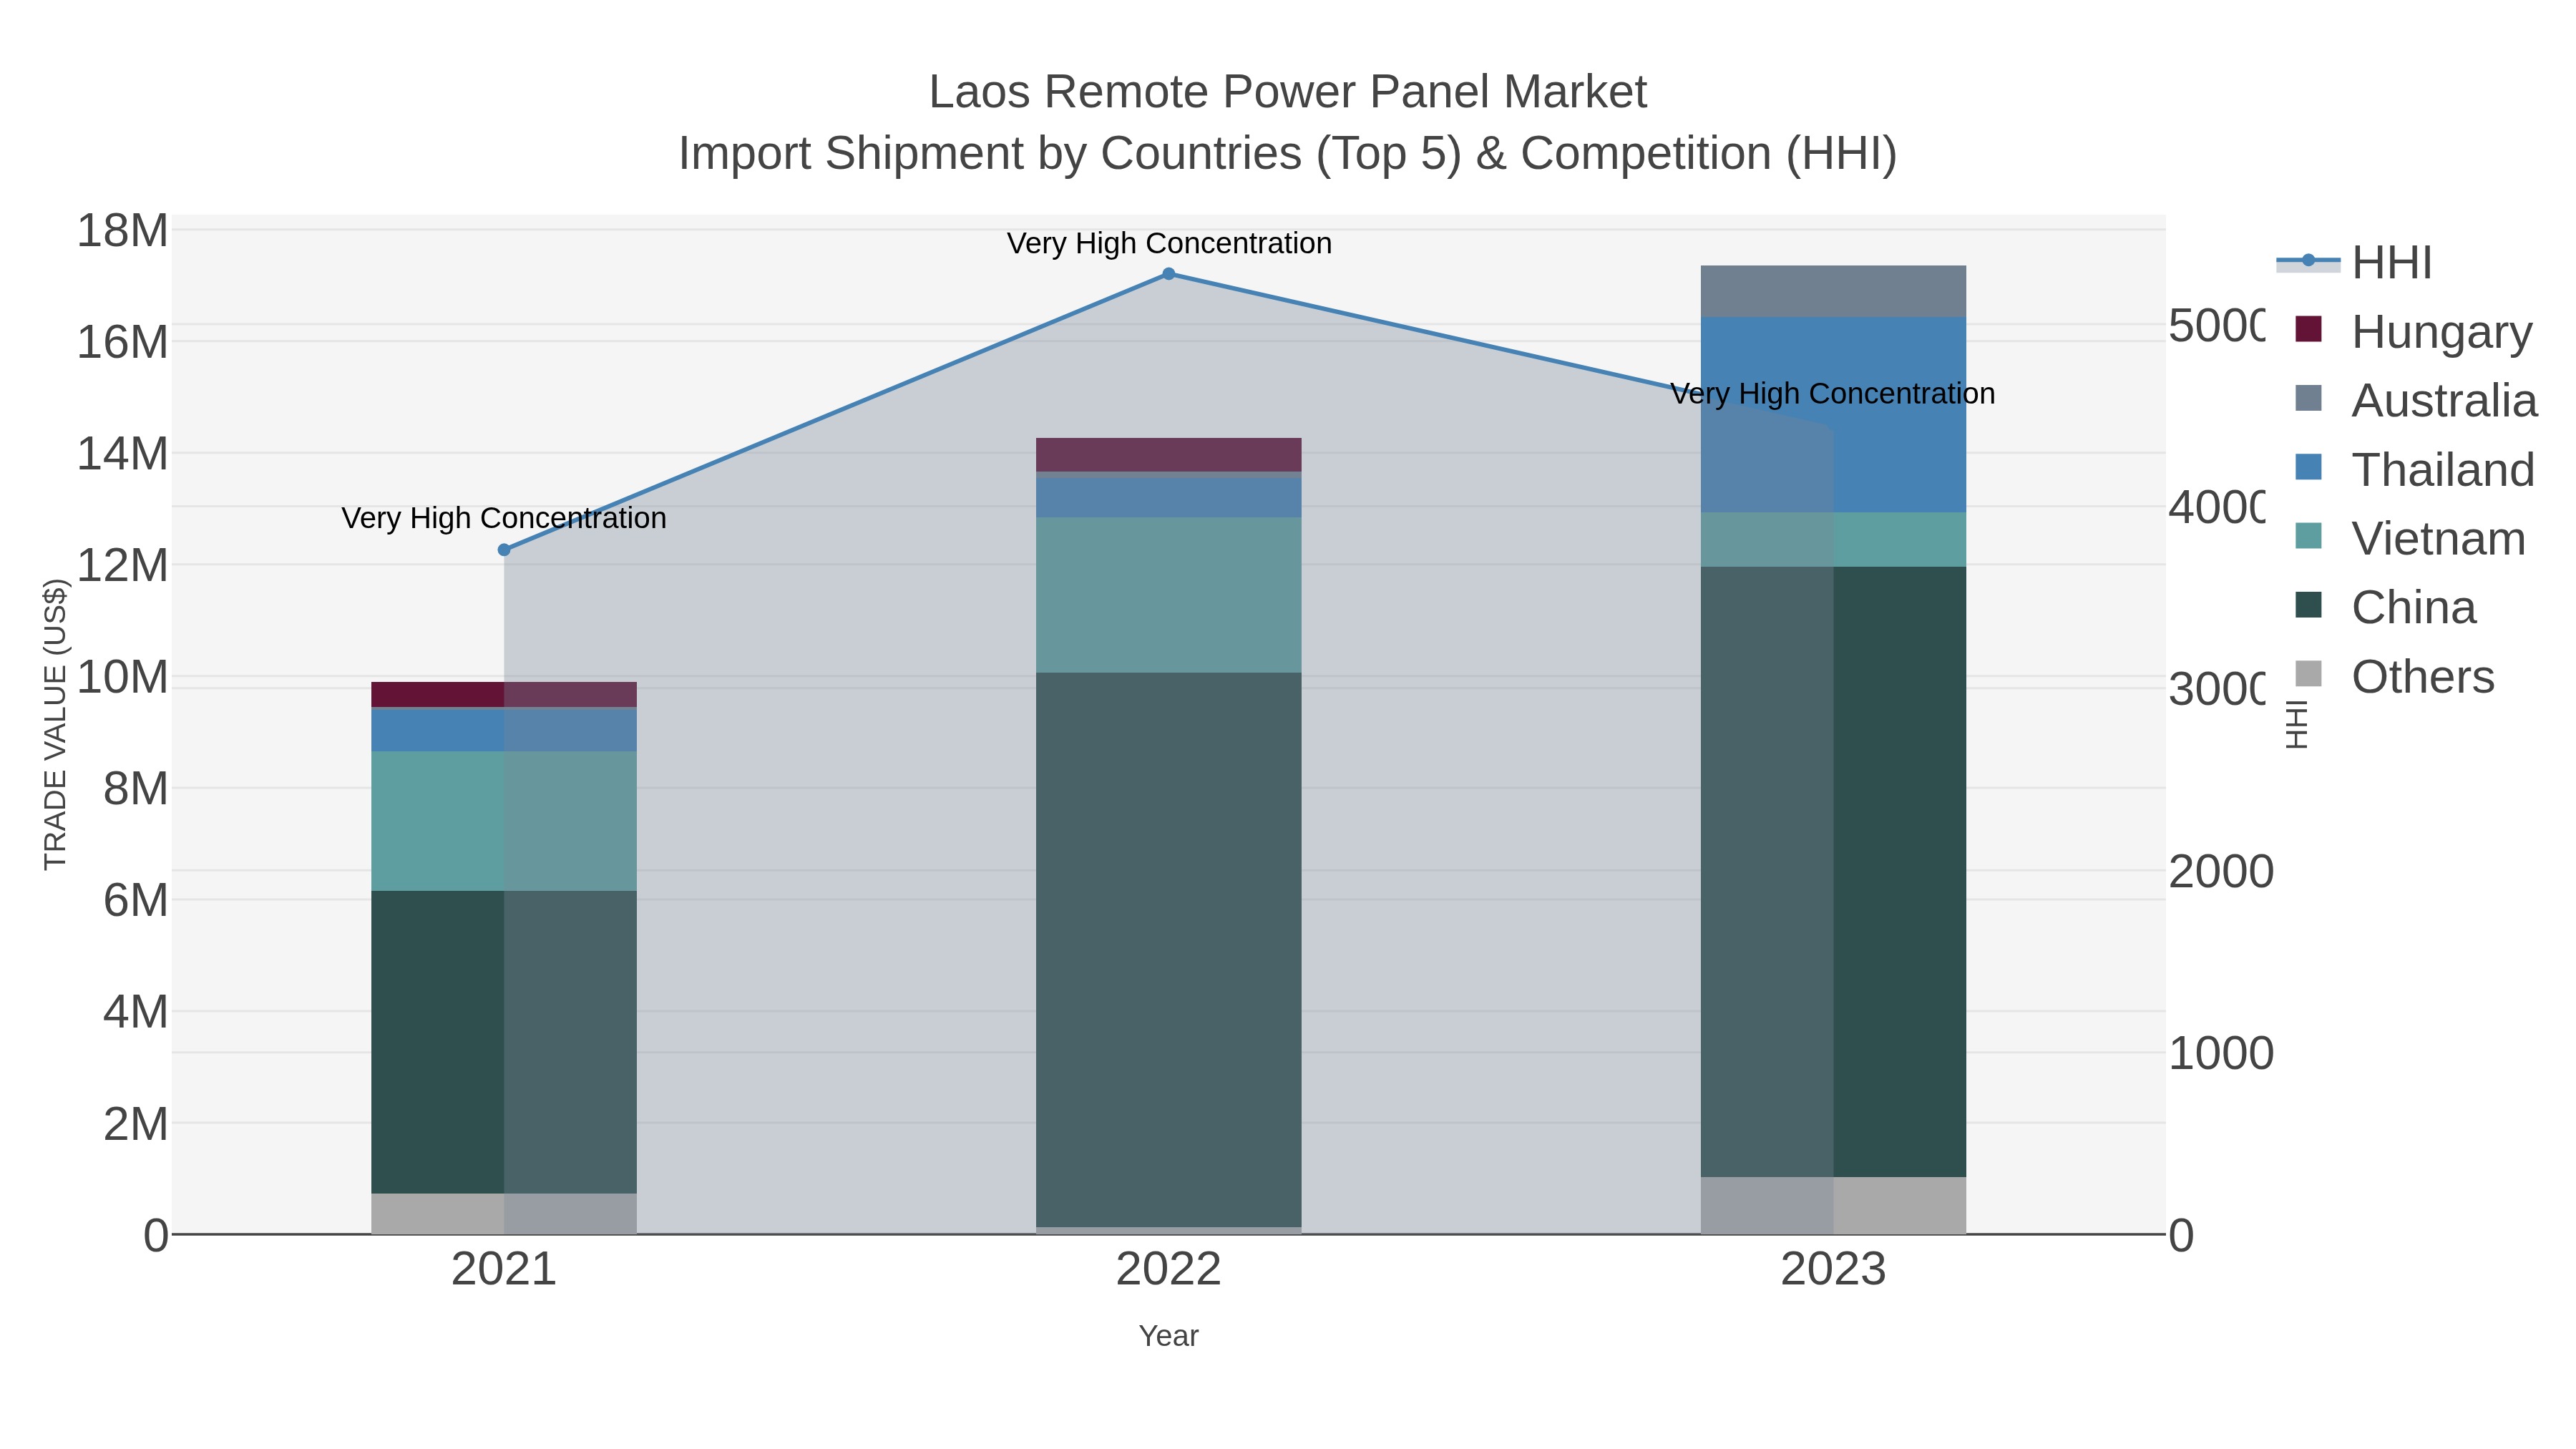Click the 'Very High Concentration' annotation above 2022

[x=1169, y=244]
